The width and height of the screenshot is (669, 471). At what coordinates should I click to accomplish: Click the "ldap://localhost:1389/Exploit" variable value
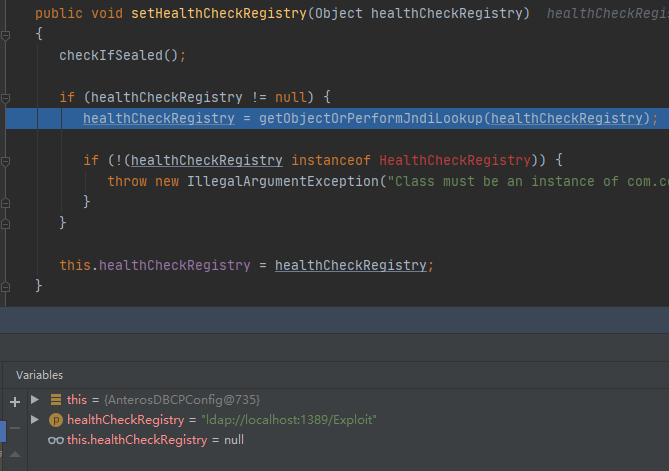pyautogui.click(x=288, y=420)
